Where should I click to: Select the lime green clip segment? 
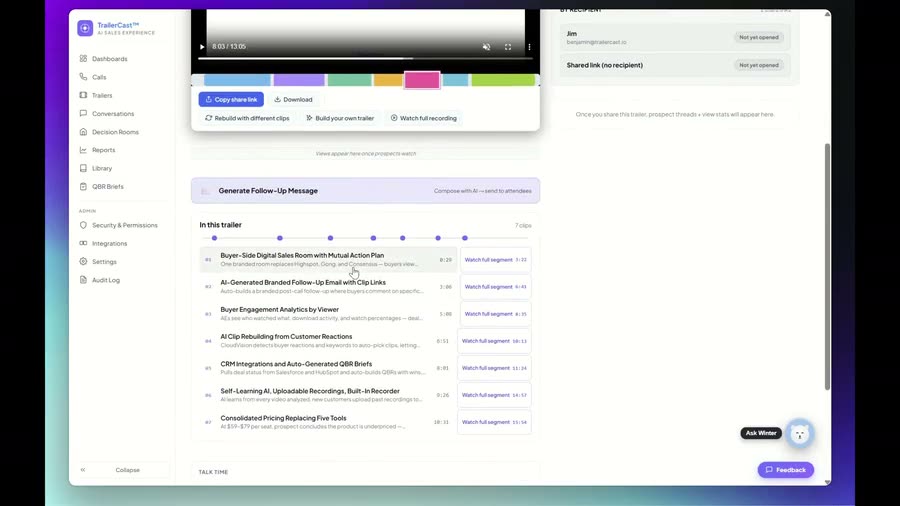pyautogui.click(x=503, y=80)
